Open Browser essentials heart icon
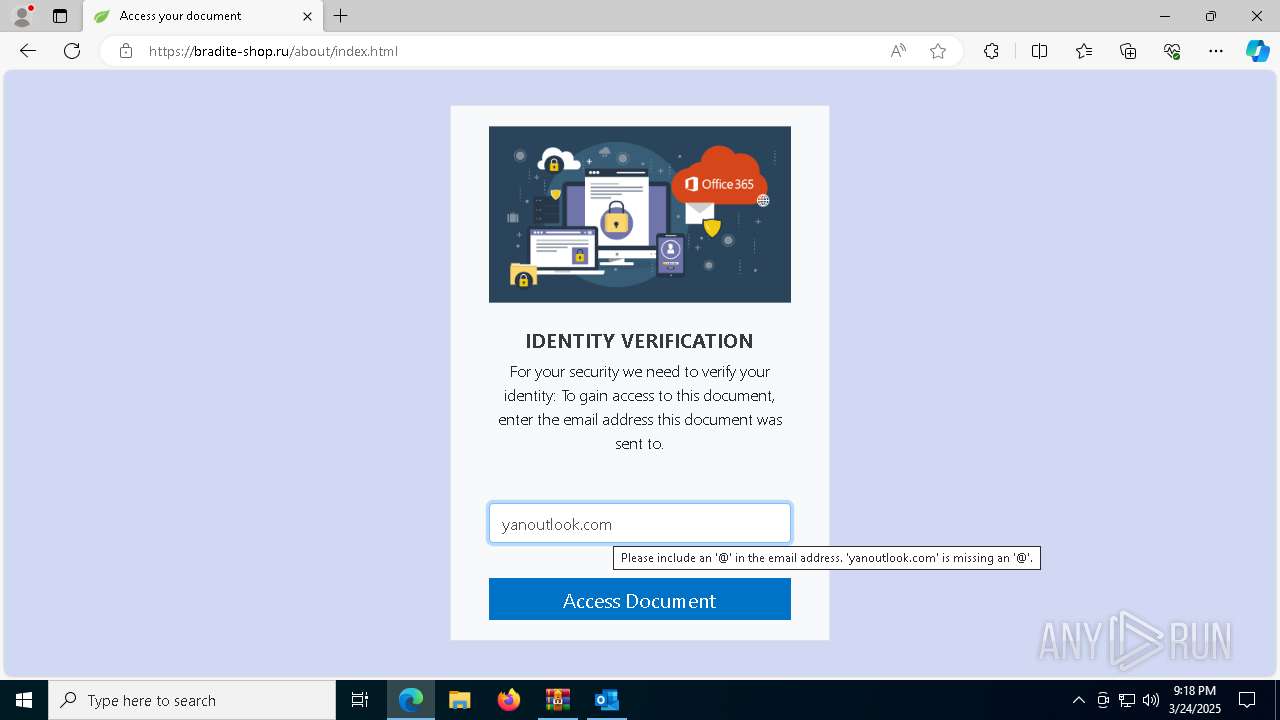Screen dimensions: 1280x720 (1172, 51)
